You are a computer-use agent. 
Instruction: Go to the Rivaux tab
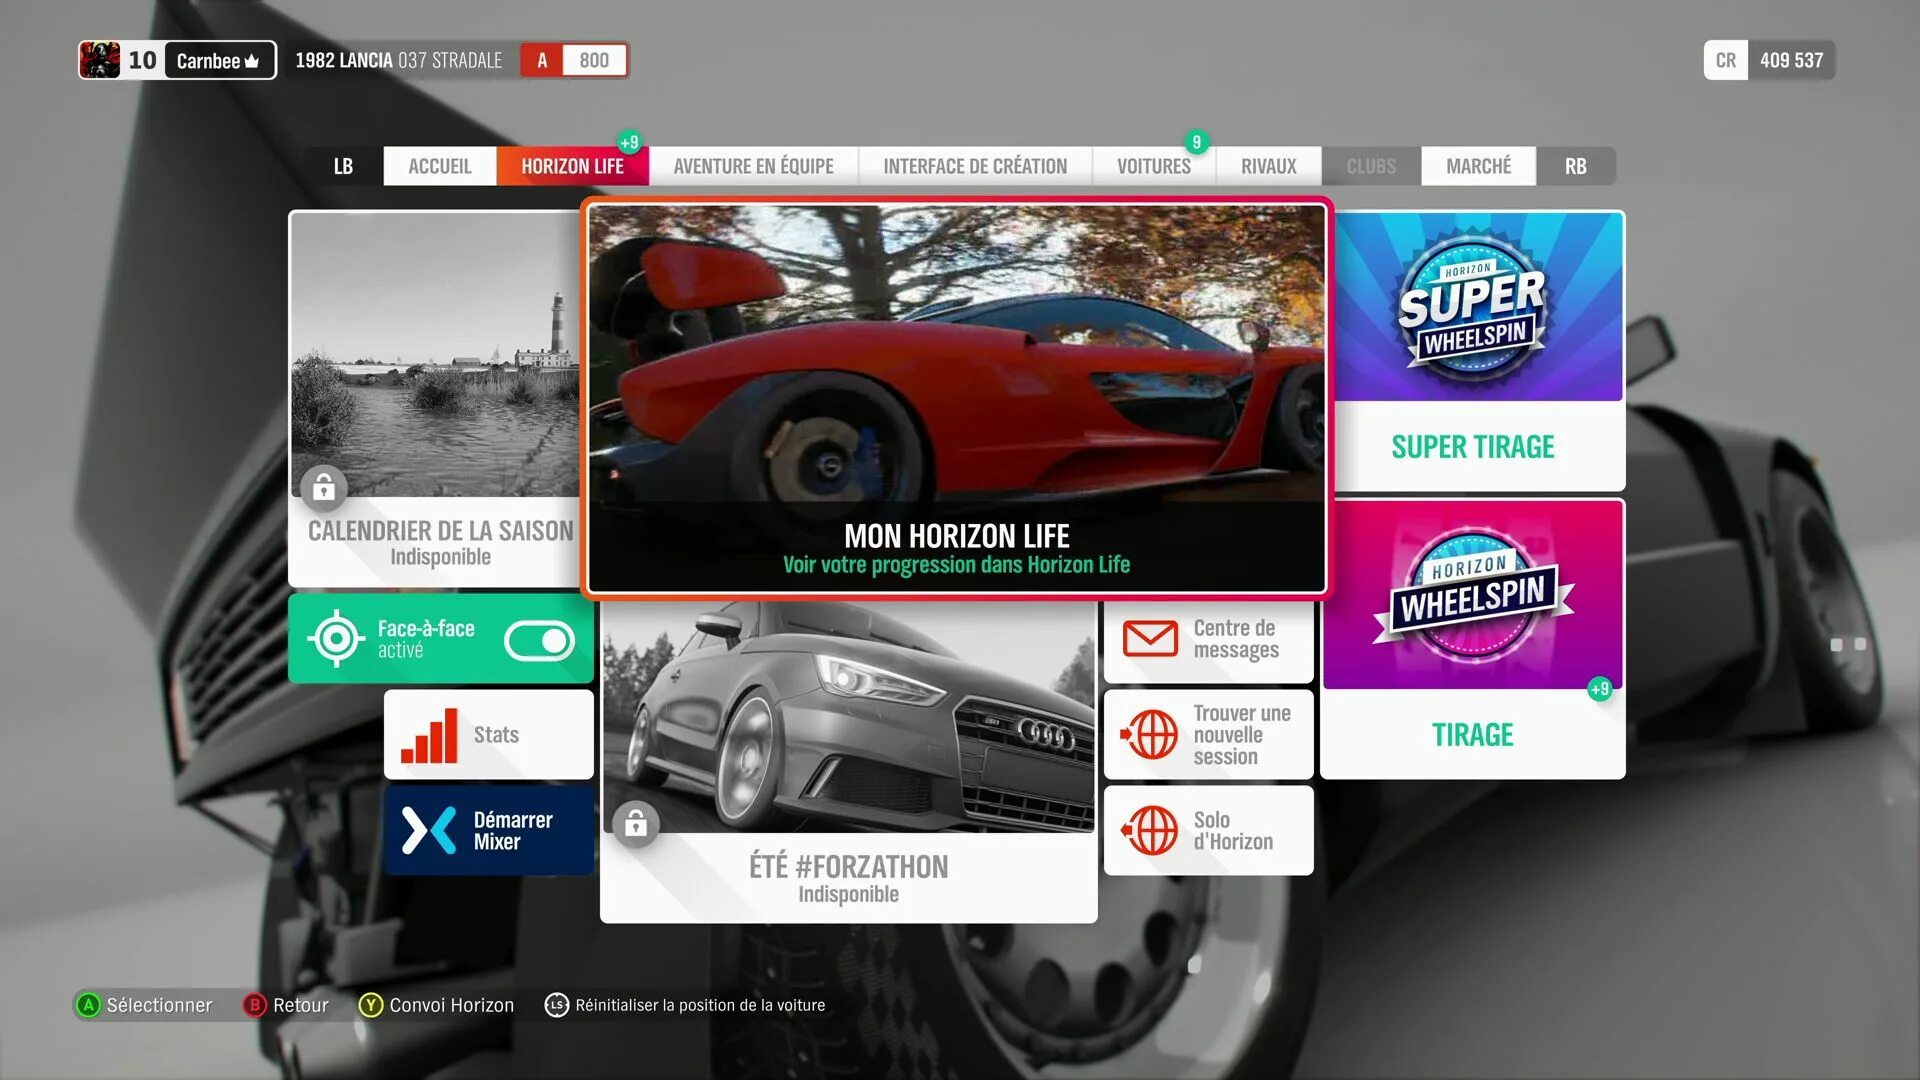(x=1269, y=166)
